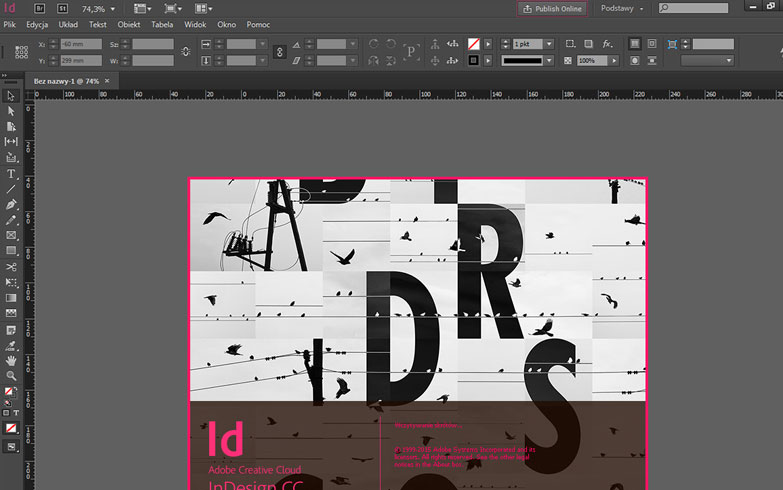Toggle constrain proportions for width and height
This screenshot has height=490, width=783.
[185, 52]
